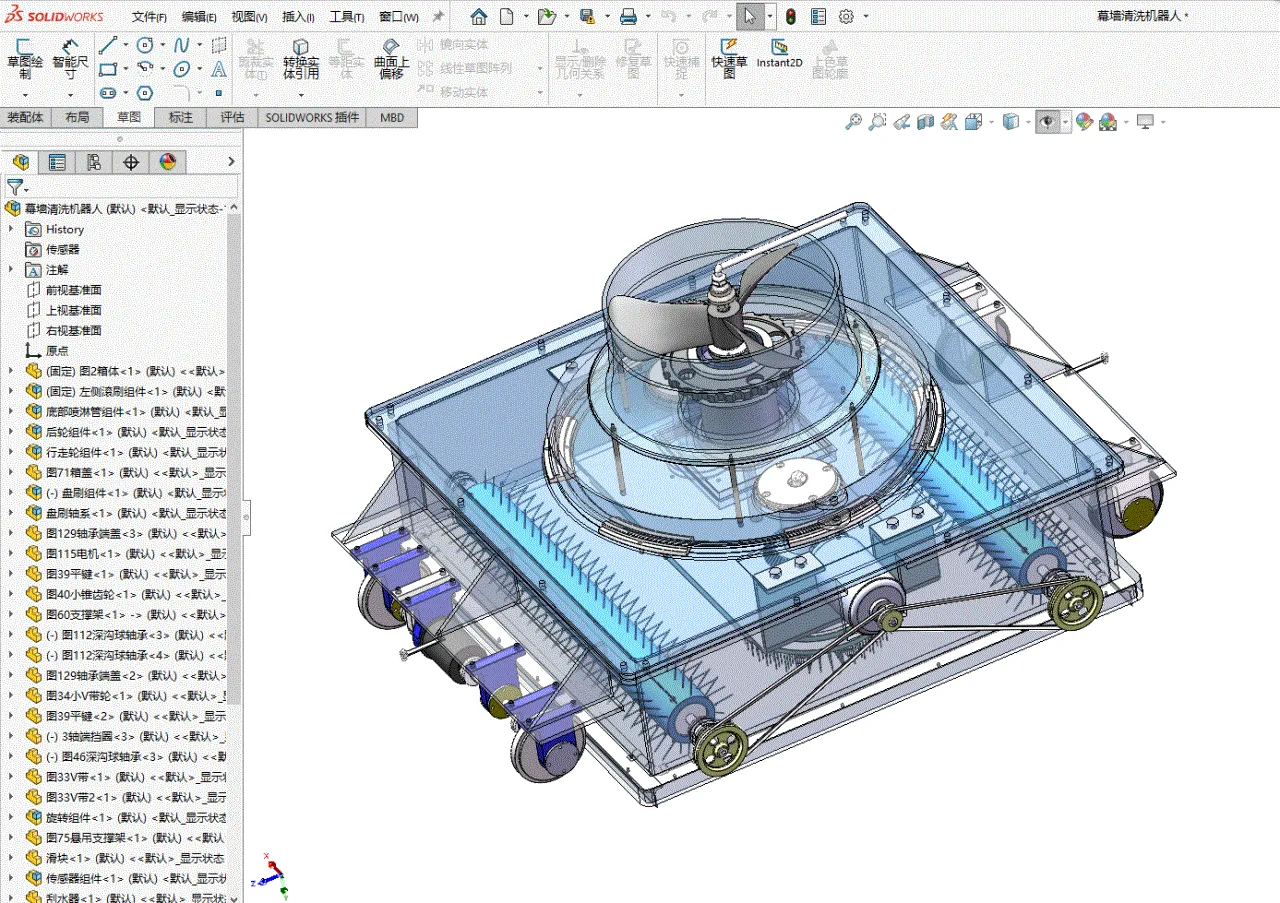Open the PropertyManager tab icon
1280x903 pixels.
coord(57,162)
